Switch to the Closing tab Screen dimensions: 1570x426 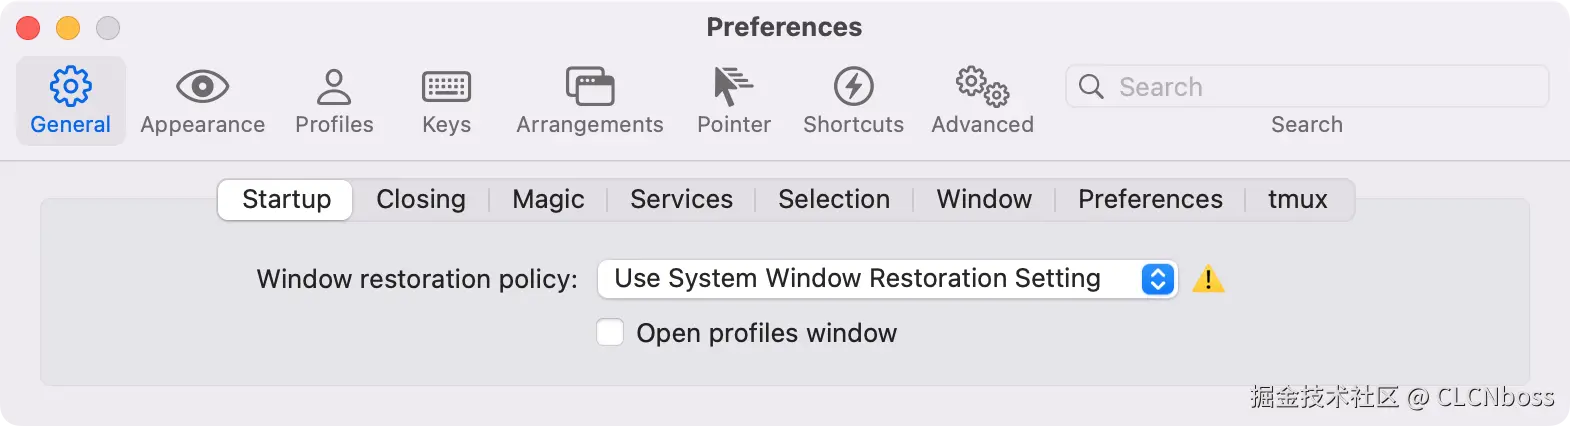421,200
